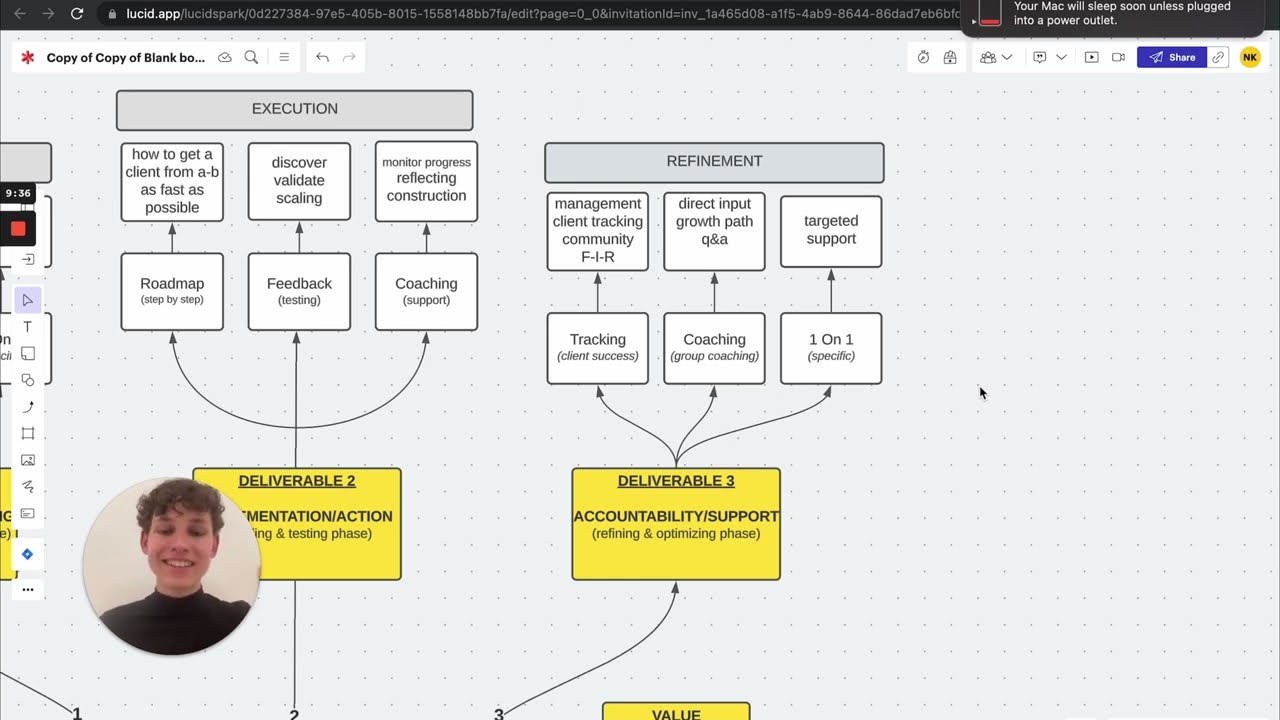Select the Sticky note tool
Image resolution: width=1280 pixels, height=720 pixels.
27,353
